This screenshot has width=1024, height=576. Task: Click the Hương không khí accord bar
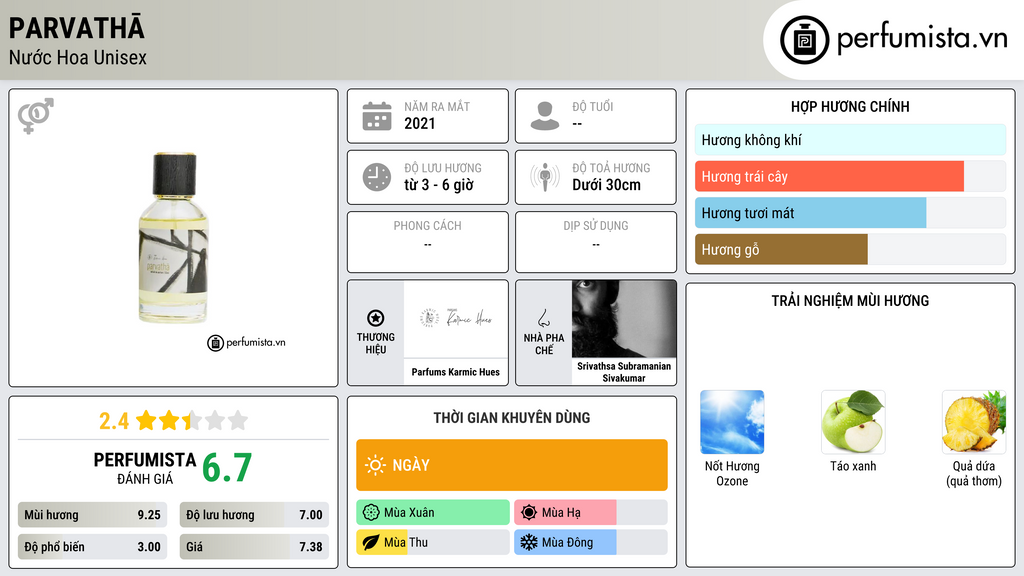[x=850, y=140]
